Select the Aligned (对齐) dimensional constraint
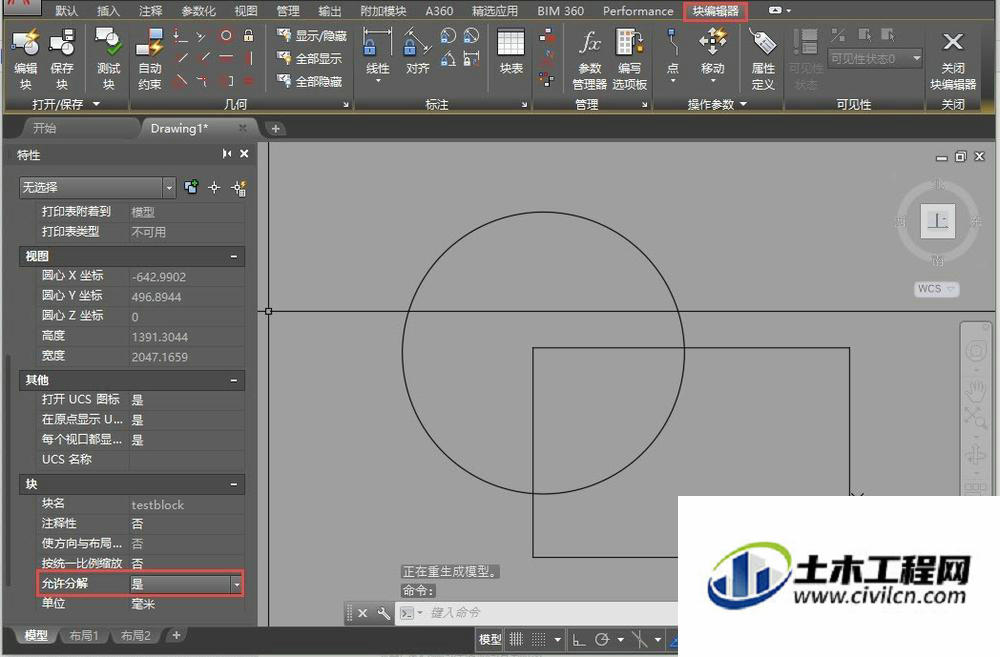 (x=418, y=52)
